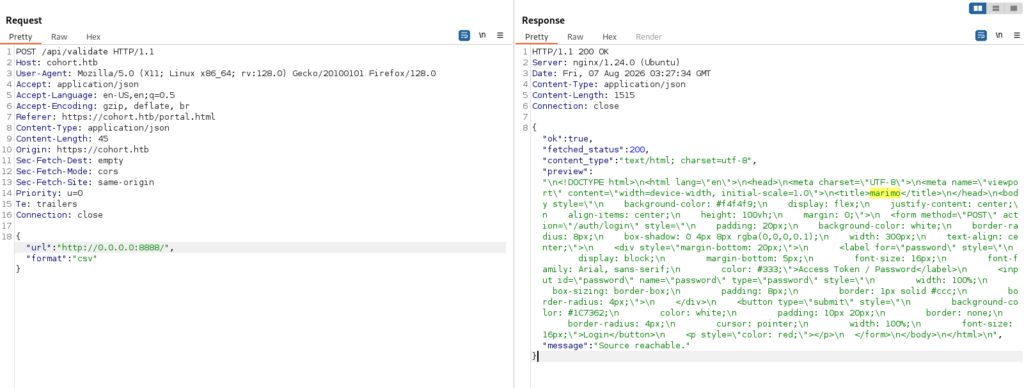Click the 'Request' panel heading

click(24, 20)
